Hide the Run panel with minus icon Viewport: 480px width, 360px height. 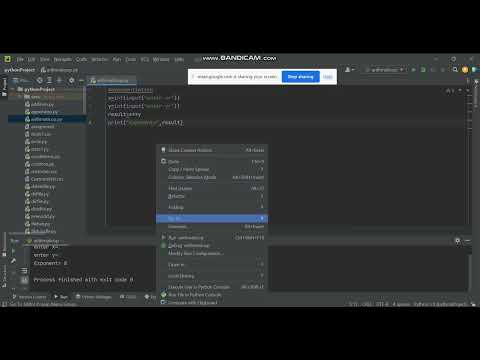click(x=468, y=240)
